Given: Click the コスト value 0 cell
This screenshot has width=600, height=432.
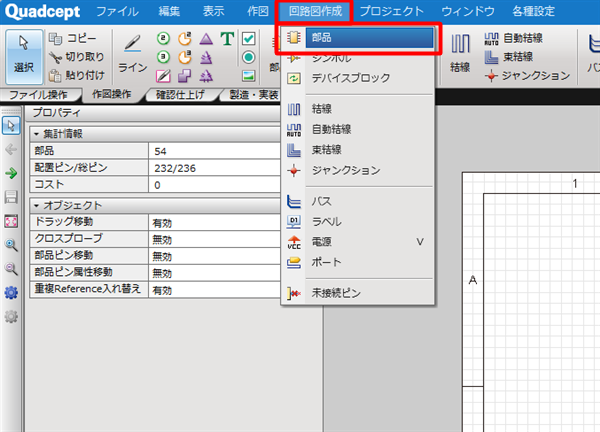Looking at the screenshot, I should [214, 184].
